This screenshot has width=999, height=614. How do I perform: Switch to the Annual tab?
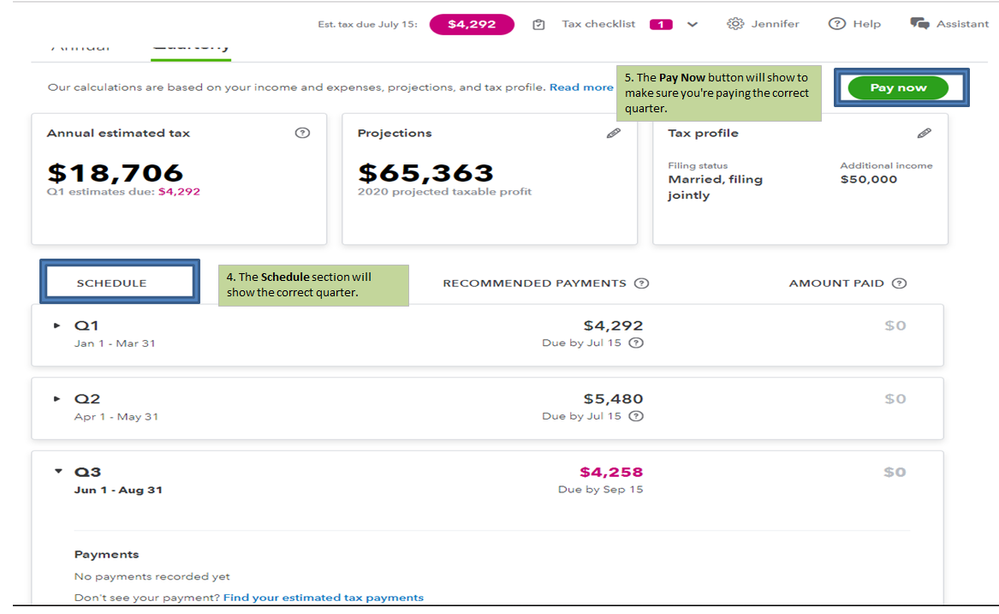[82, 46]
